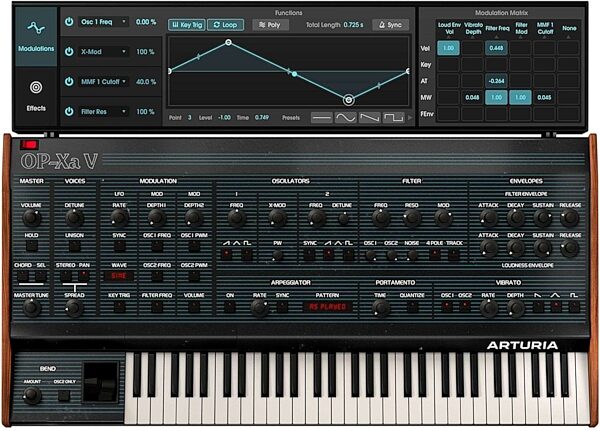Image resolution: width=600 pixels, height=431 pixels.
Task: Toggle the Loop function button
Action: tap(225, 25)
